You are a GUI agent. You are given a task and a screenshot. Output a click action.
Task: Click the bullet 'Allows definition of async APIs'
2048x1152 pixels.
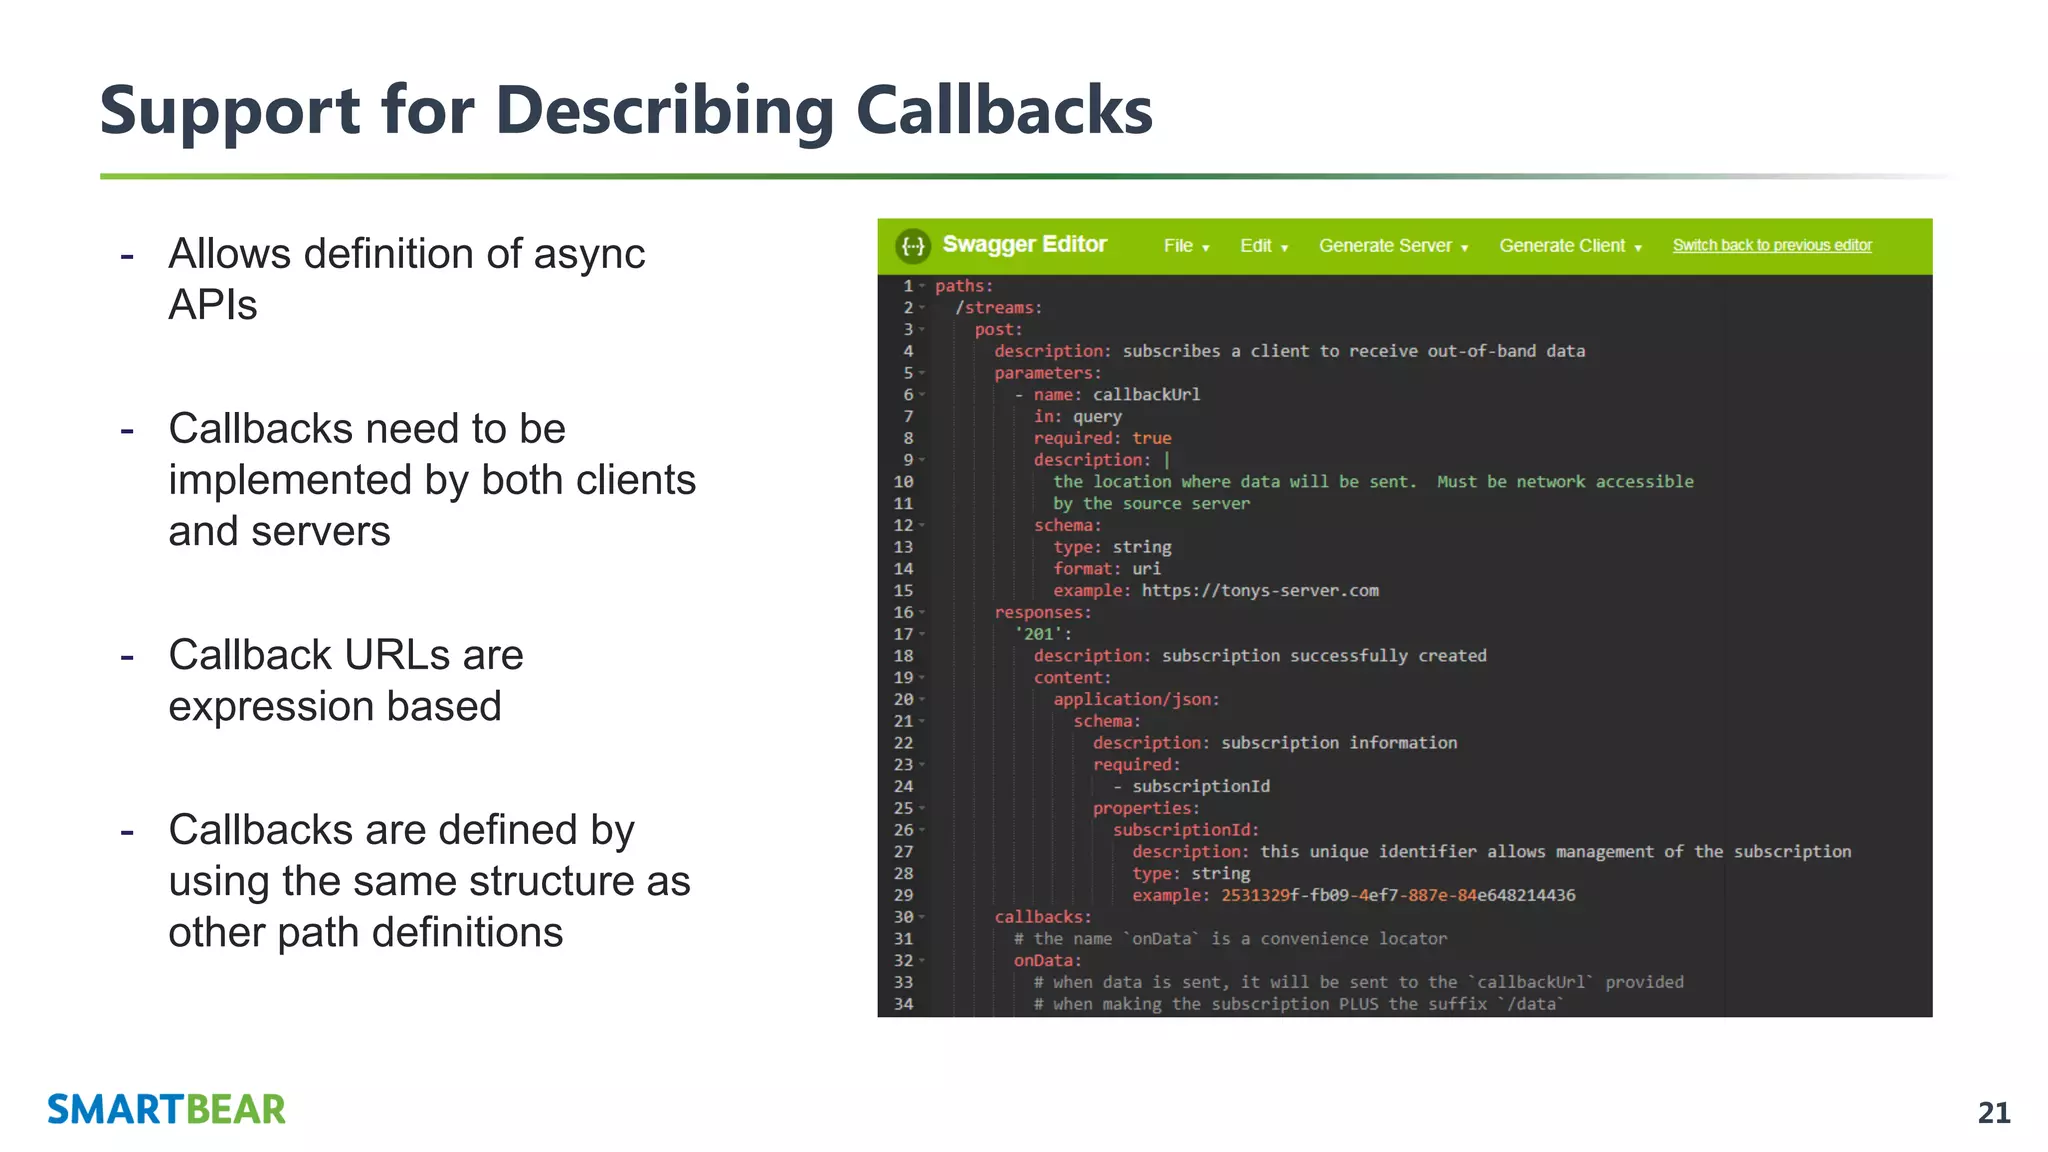click(x=407, y=279)
